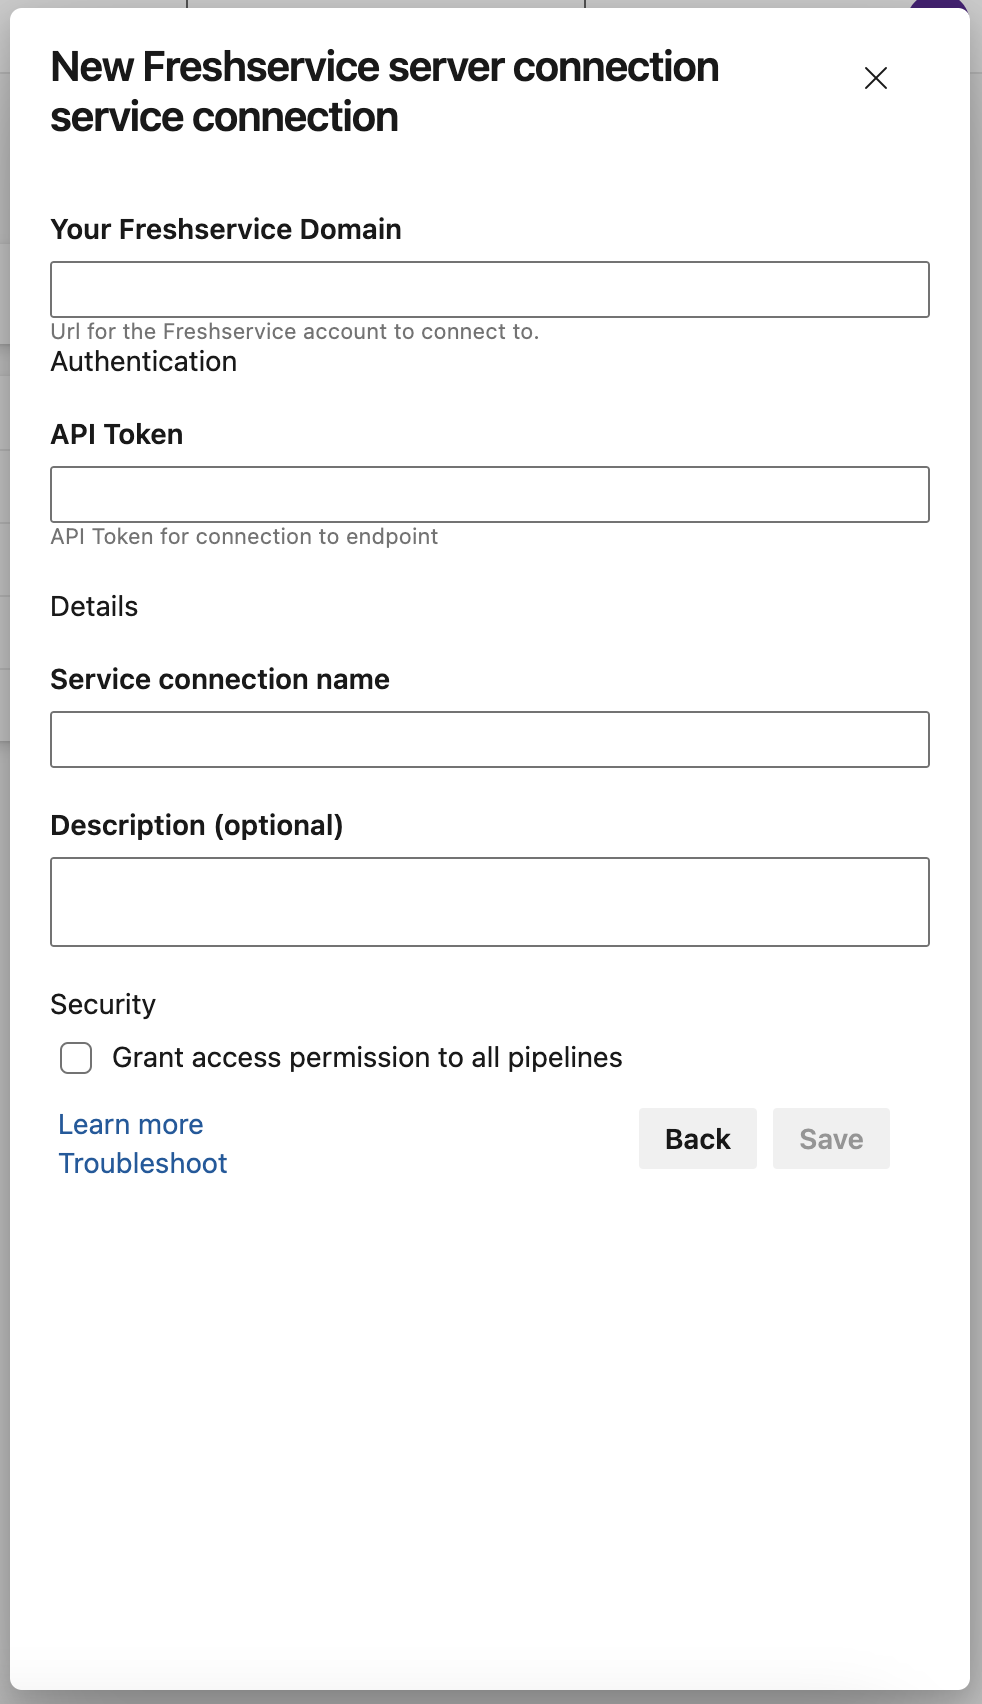Click the 'Url for the Freshservice account' hint text
Screen dimensions: 982x1704
[295, 332]
